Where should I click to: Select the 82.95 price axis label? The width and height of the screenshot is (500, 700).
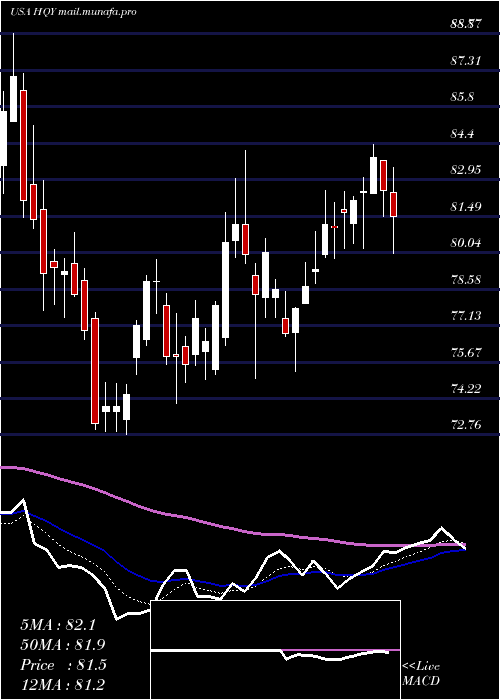pyautogui.click(x=465, y=170)
